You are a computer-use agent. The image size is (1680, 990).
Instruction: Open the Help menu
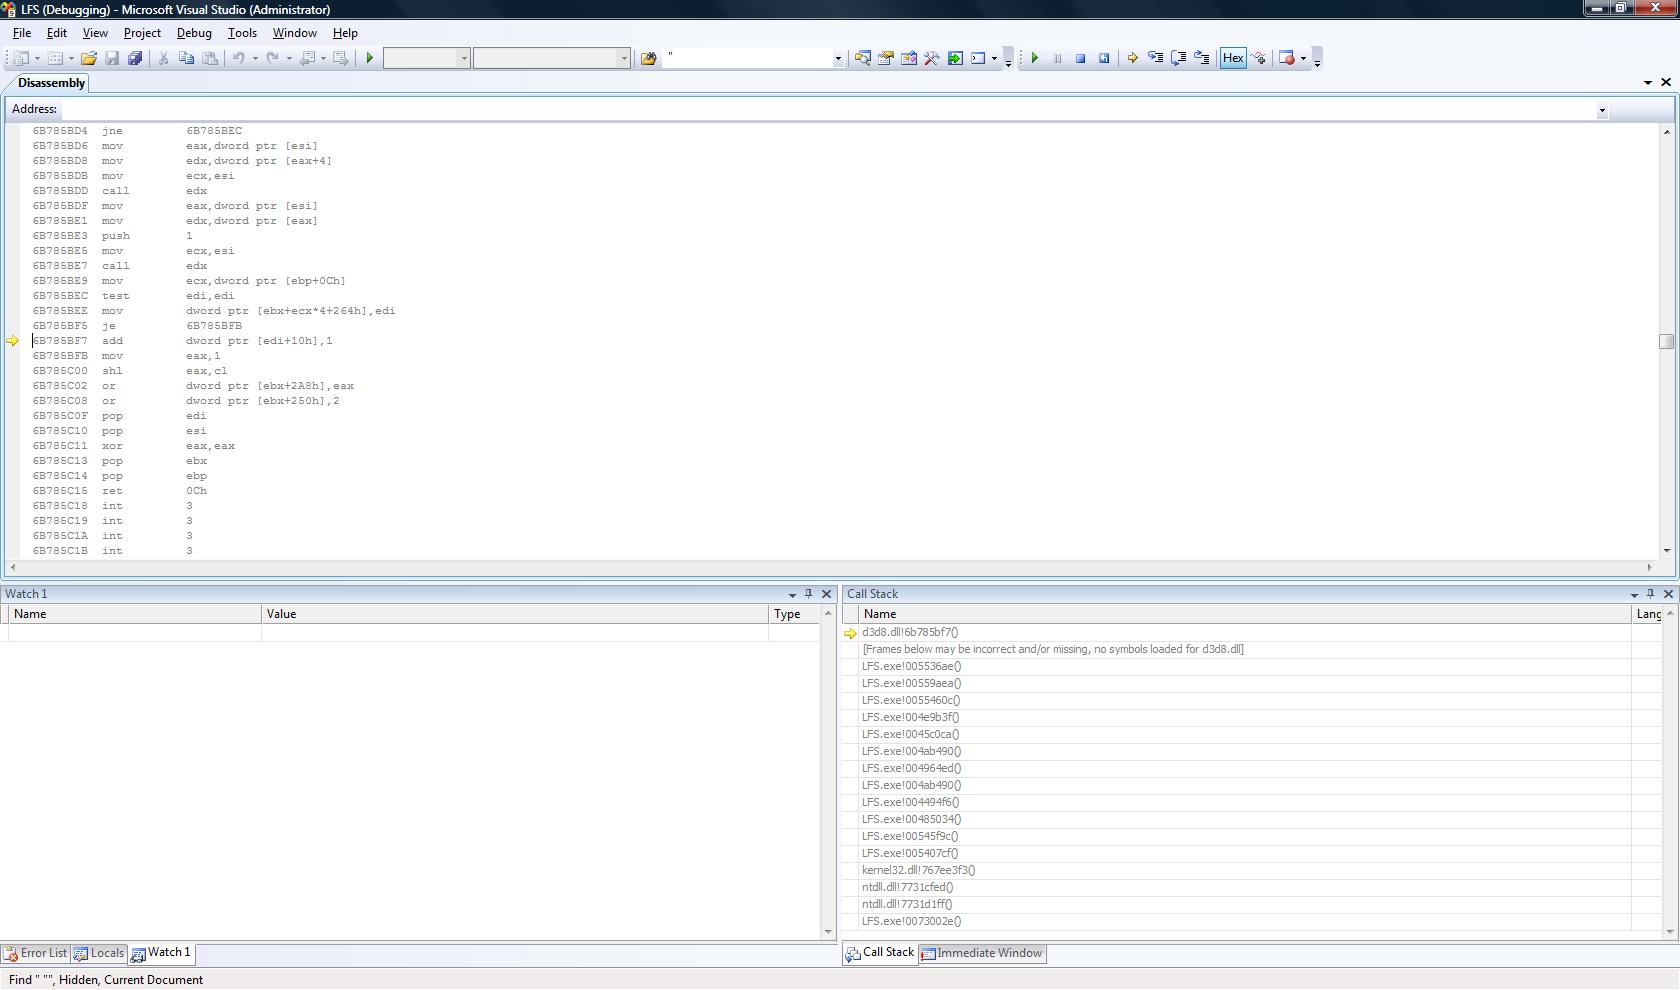coord(345,33)
